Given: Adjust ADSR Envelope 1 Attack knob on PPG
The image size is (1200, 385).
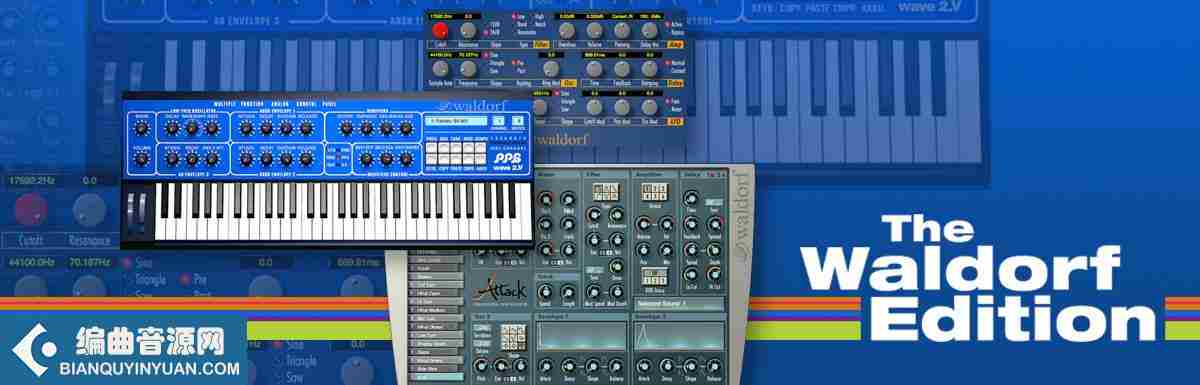Looking at the screenshot, I should click(246, 129).
